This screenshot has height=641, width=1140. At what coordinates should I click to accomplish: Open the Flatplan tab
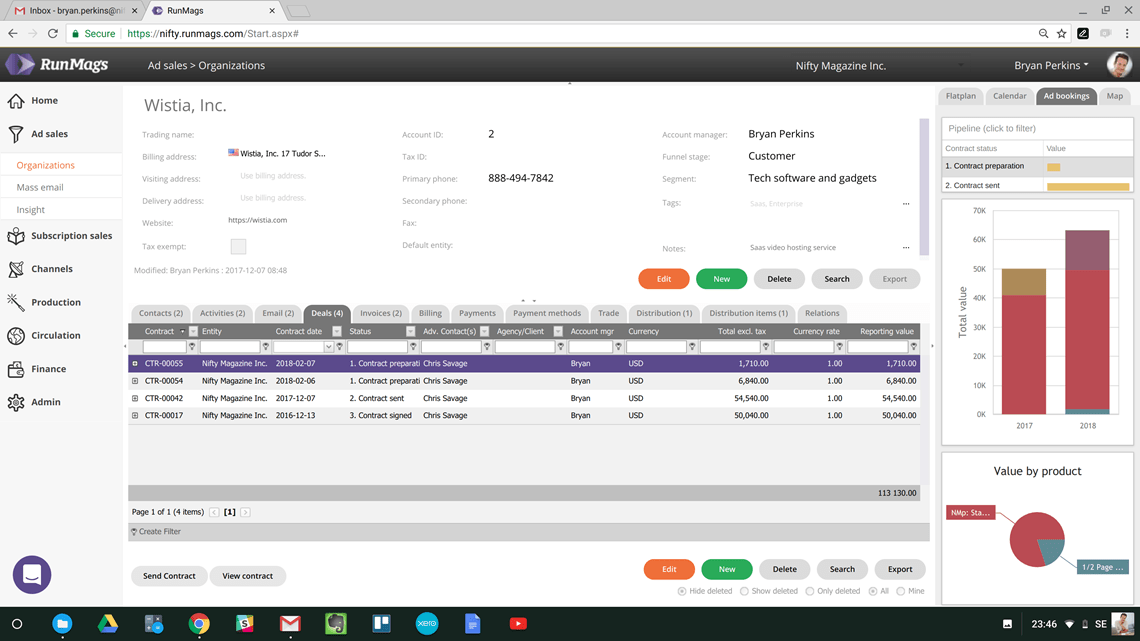960,96
